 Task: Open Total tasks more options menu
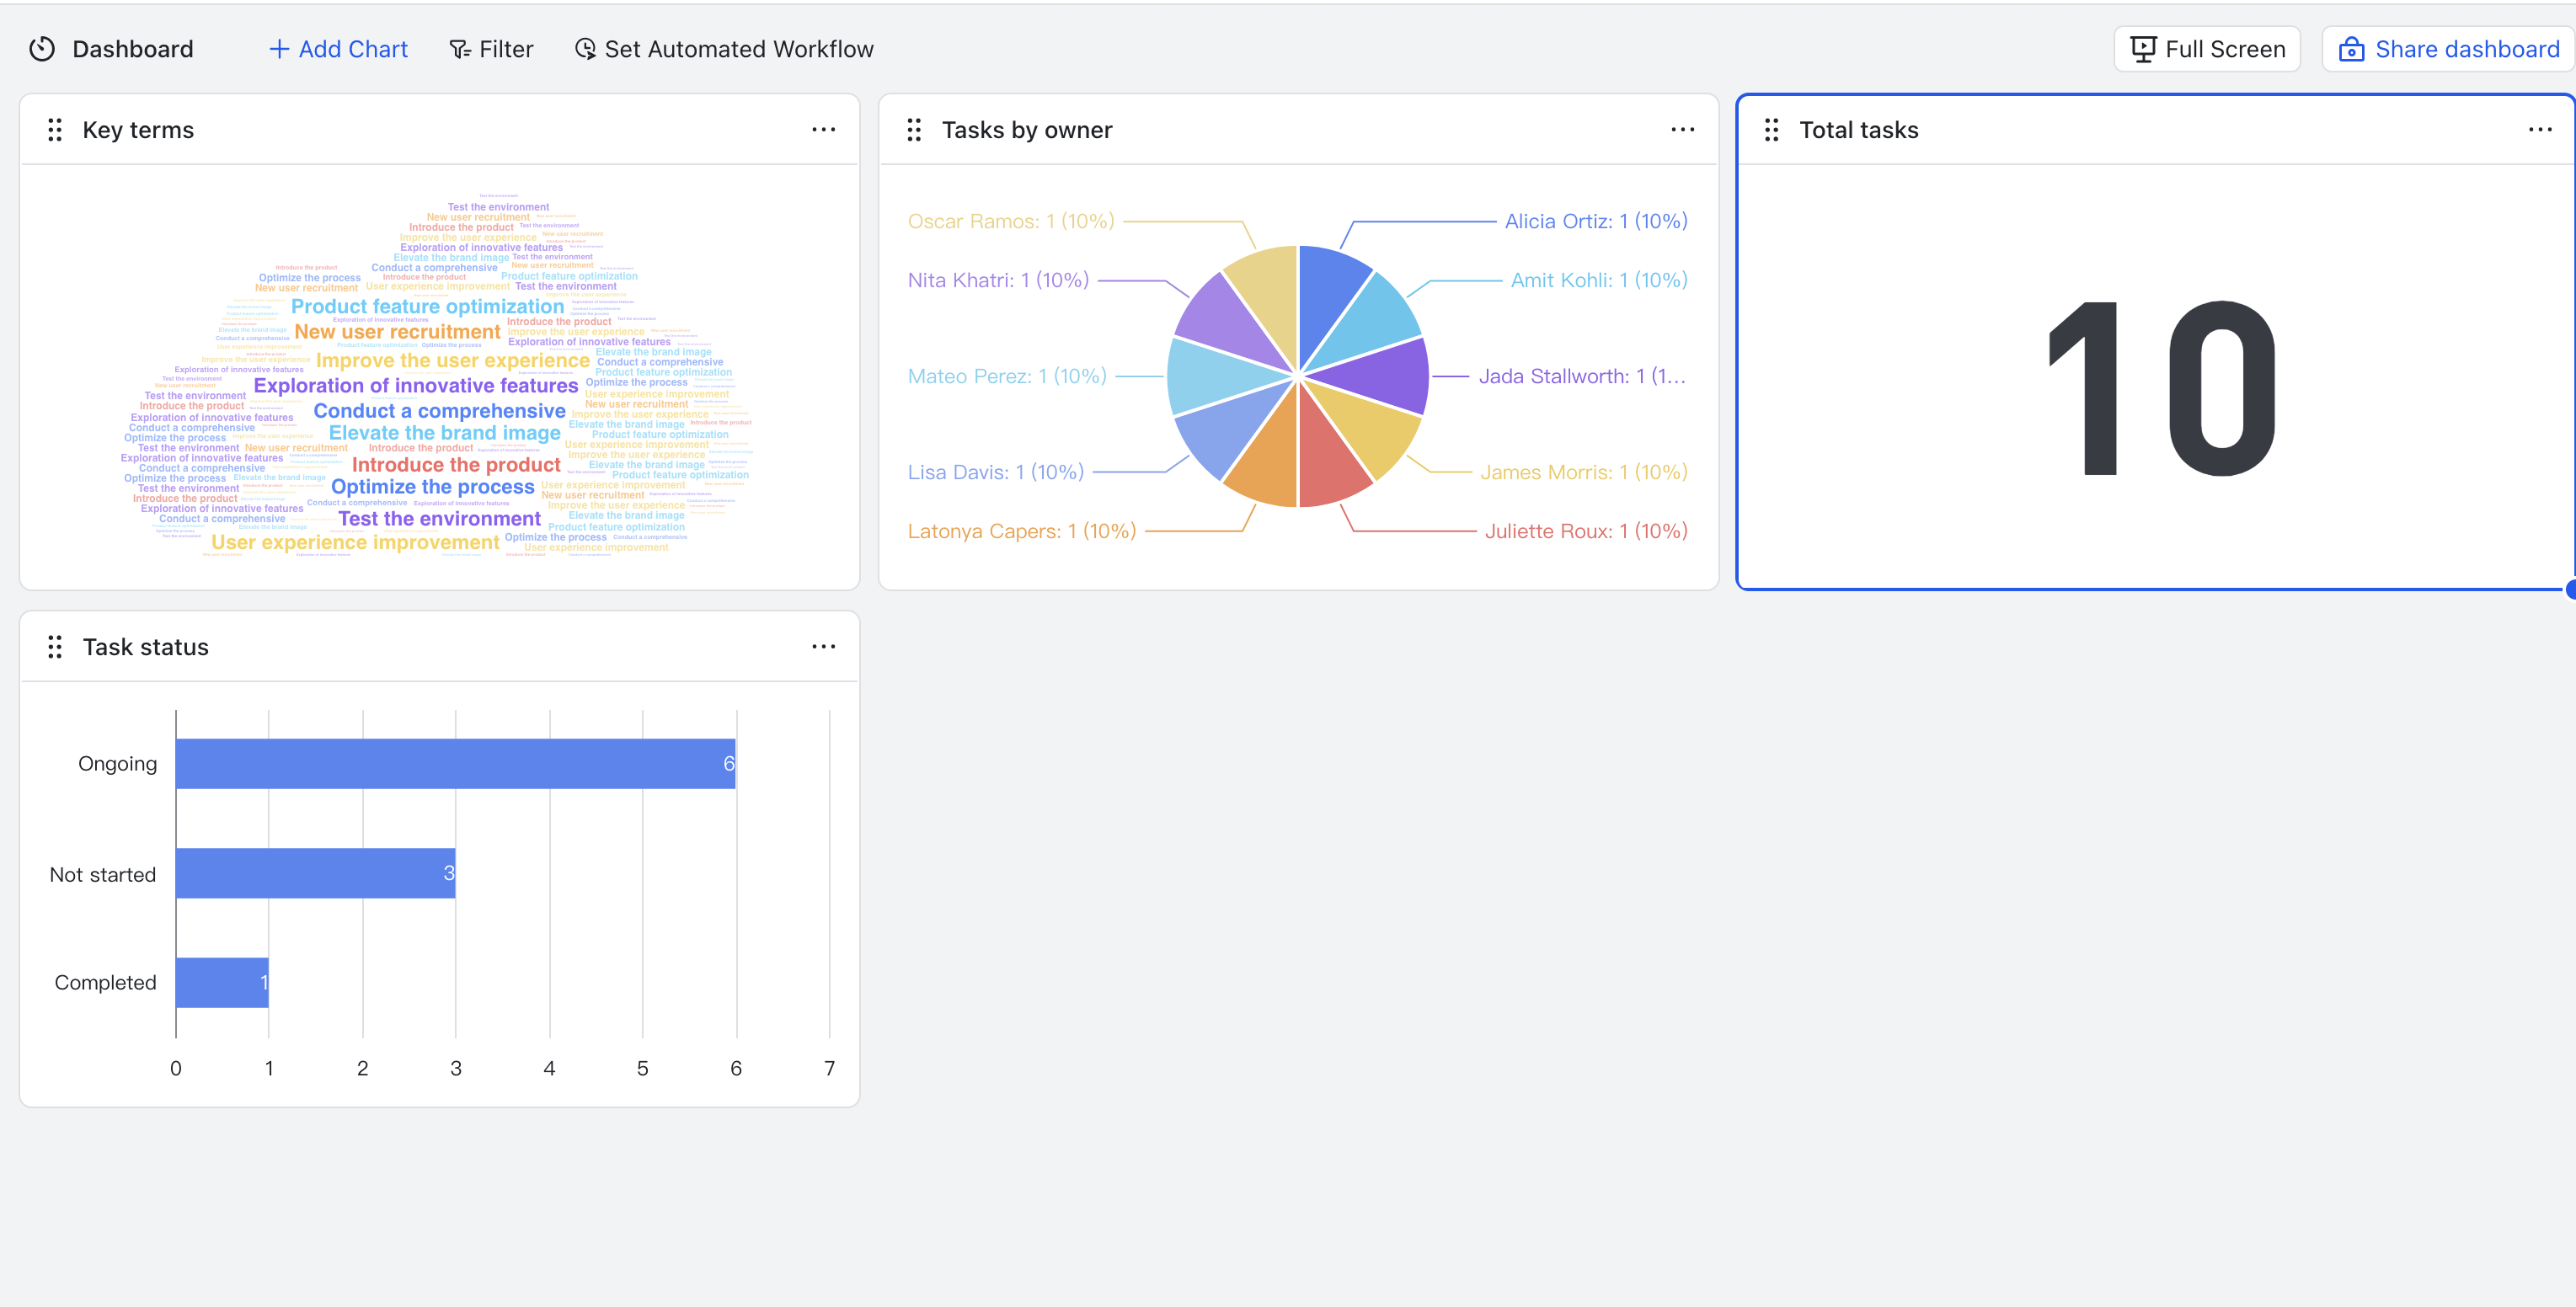click(x=2540, y=130)
